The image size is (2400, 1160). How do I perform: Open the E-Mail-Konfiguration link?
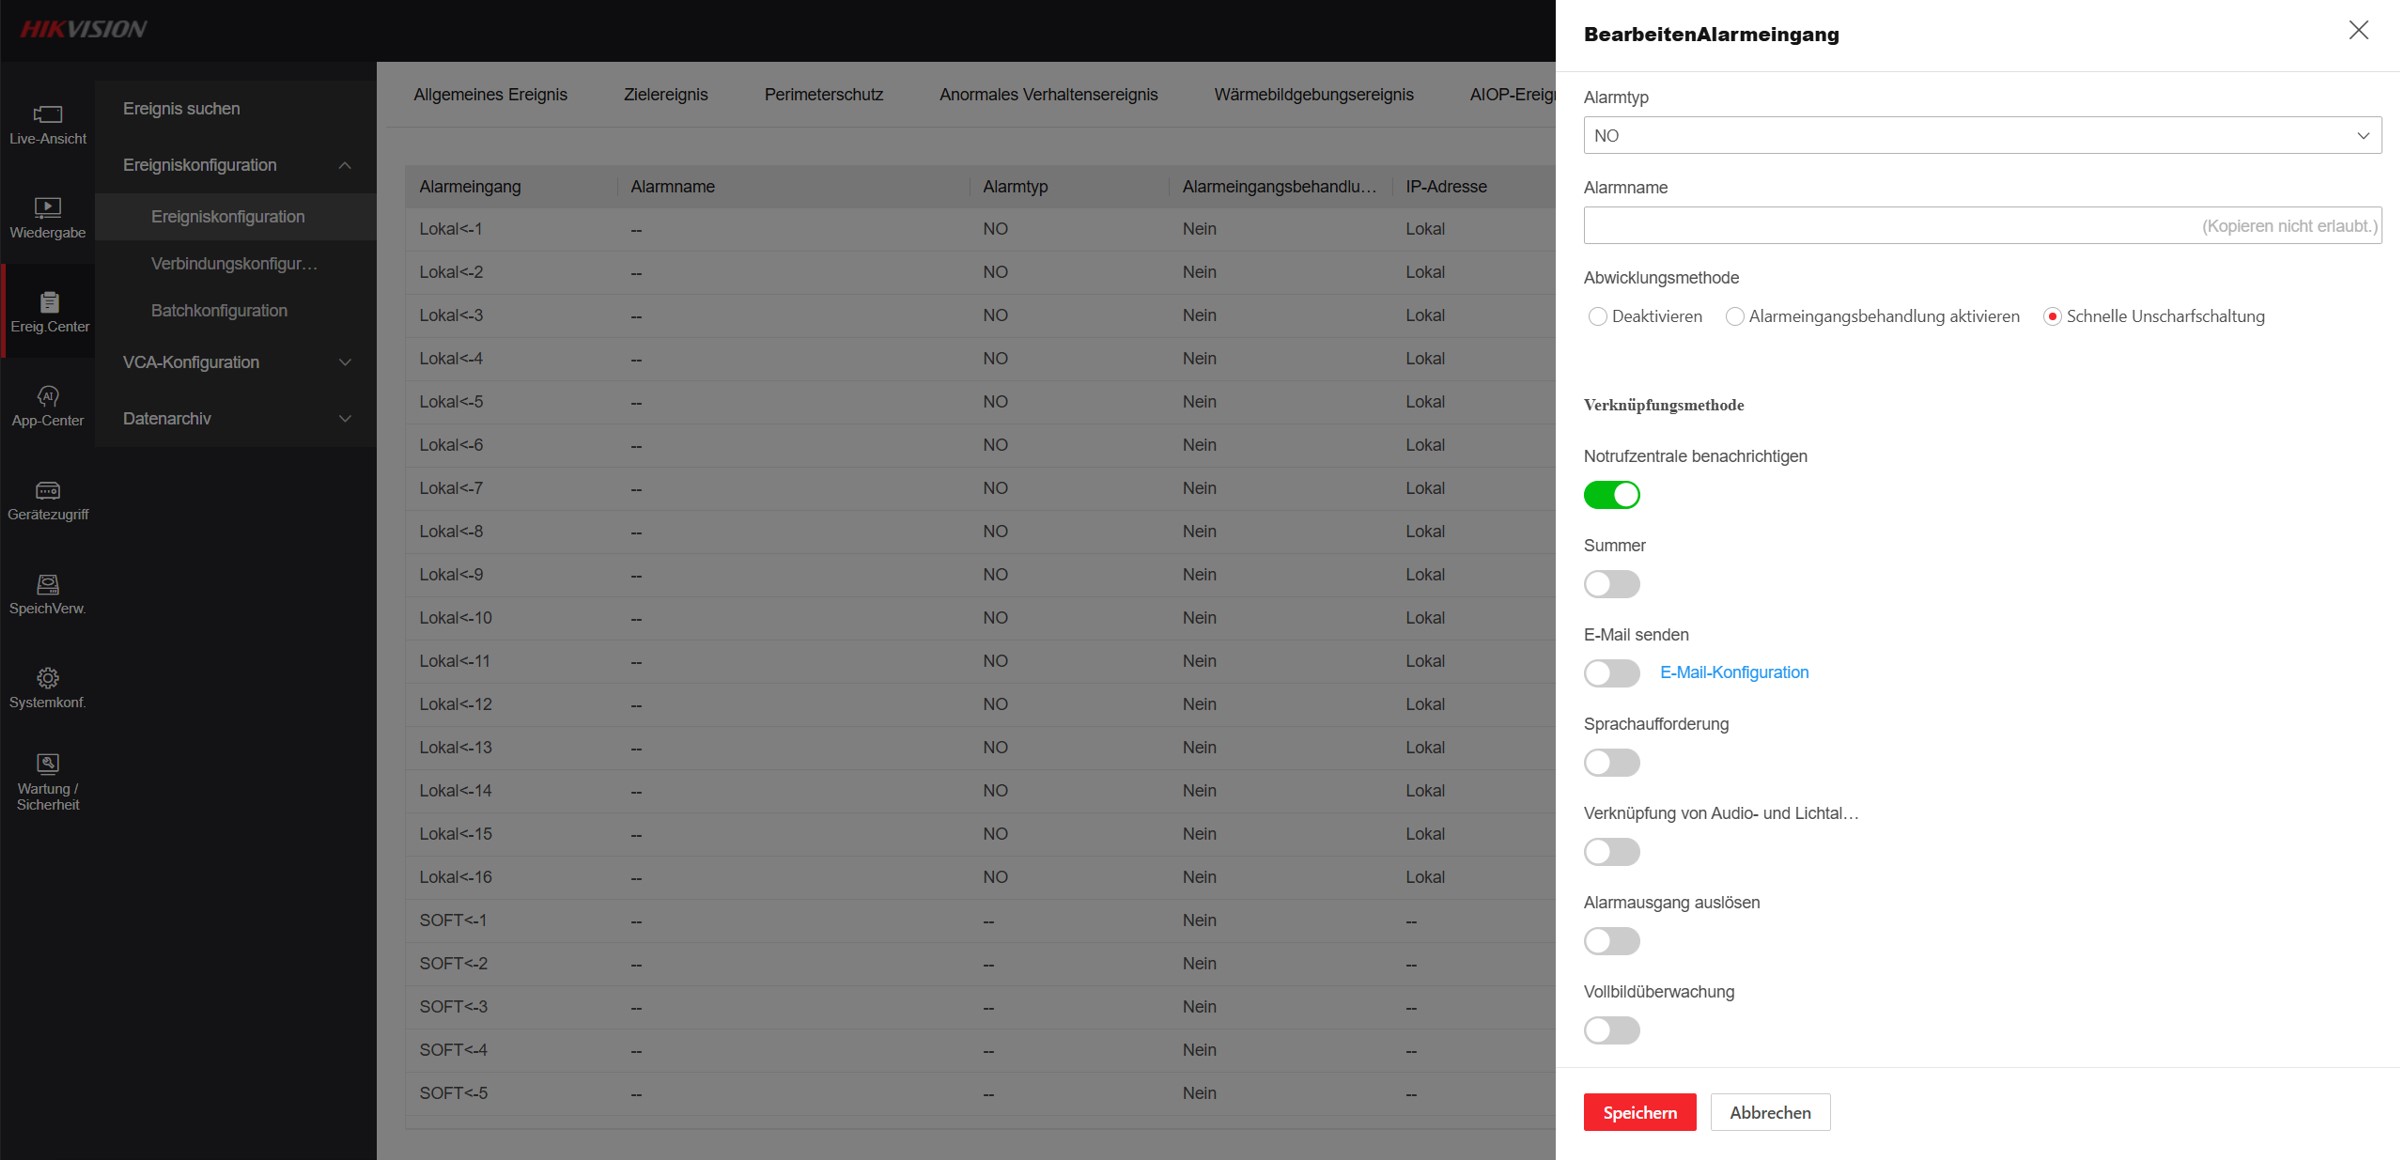coord(1733,673)
